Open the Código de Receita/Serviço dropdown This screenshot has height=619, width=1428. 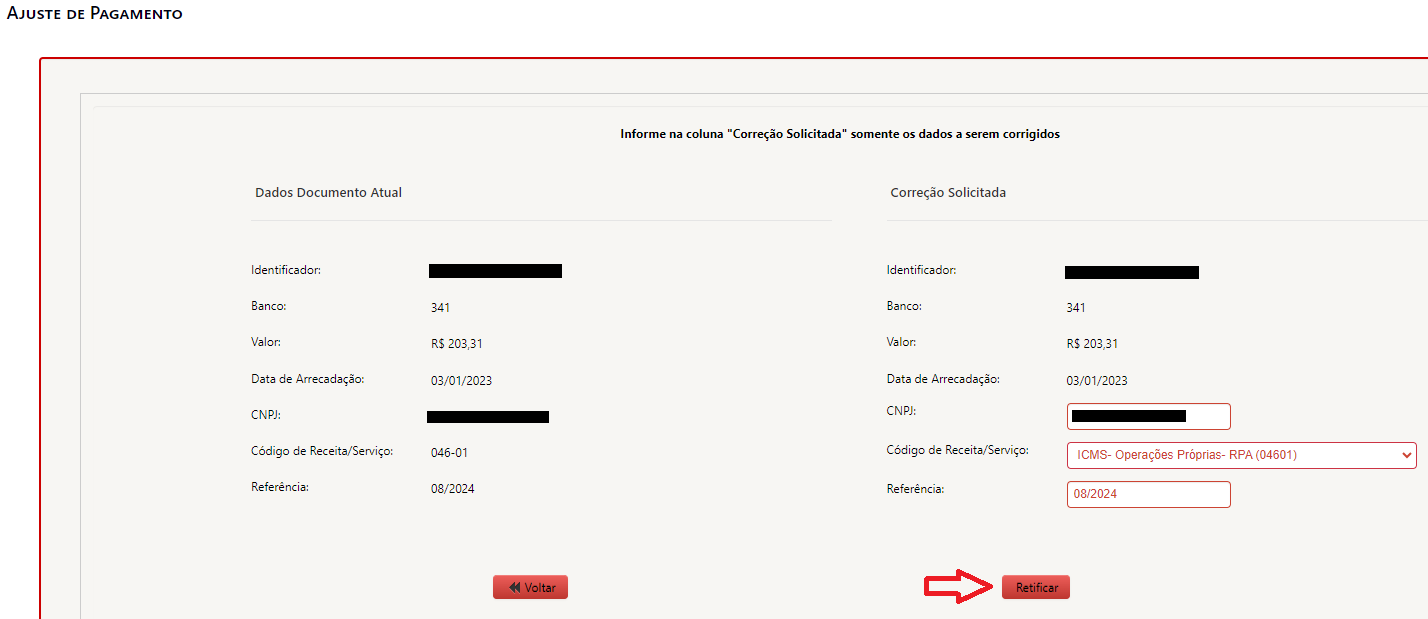pyautogui.click(x=1240, y=455)
